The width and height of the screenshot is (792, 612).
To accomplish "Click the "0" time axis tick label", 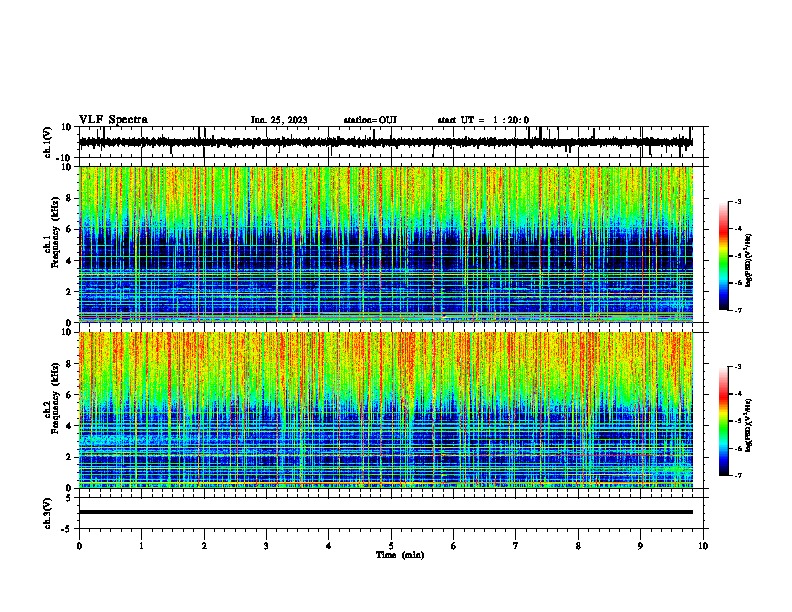I will coord(79,546).
